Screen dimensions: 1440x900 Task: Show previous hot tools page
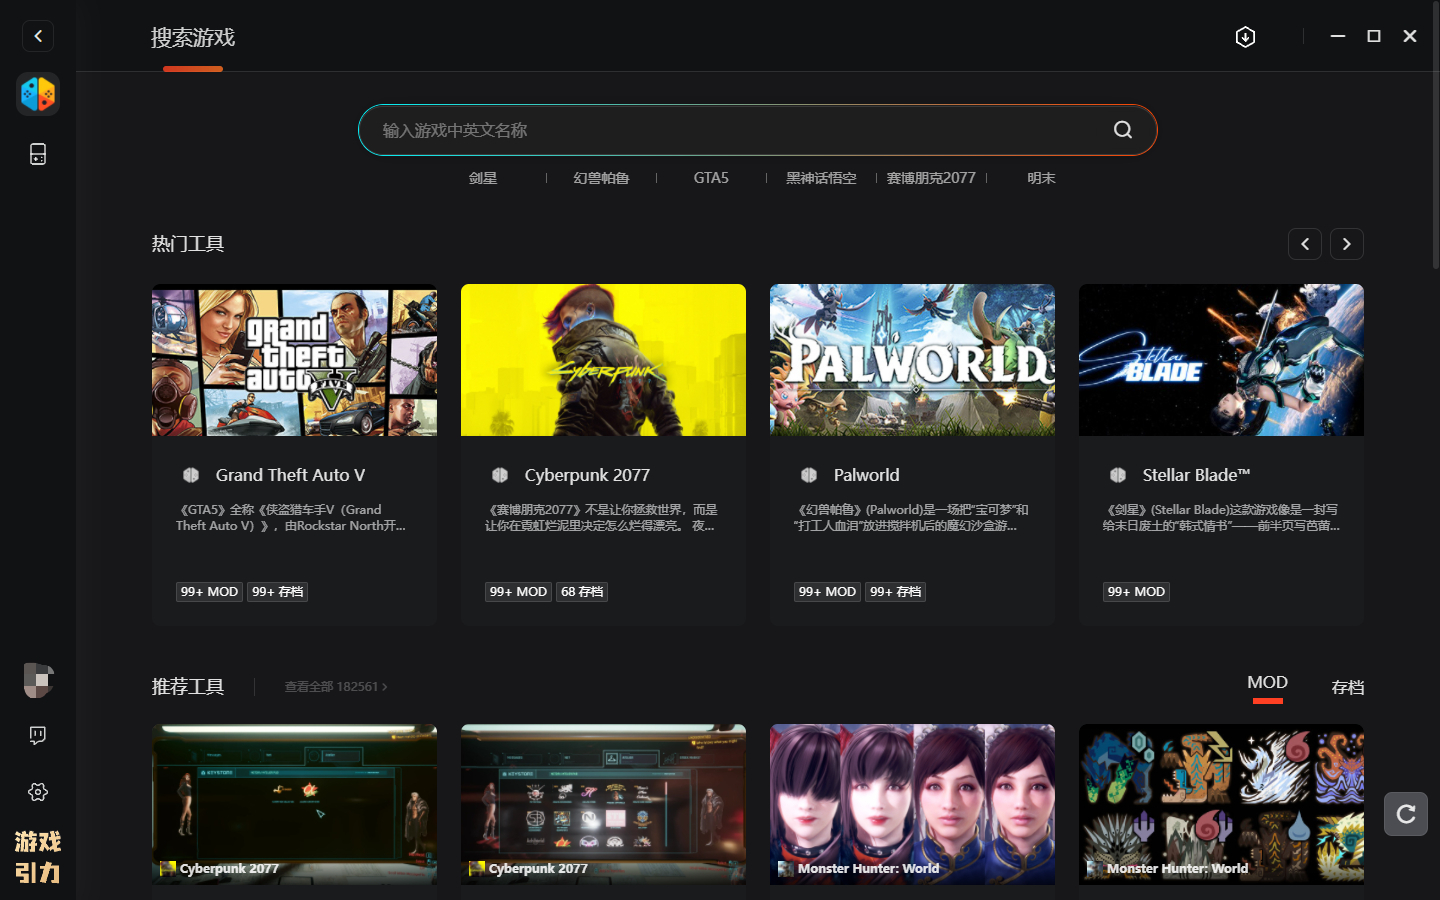[x=1305, y=244]
